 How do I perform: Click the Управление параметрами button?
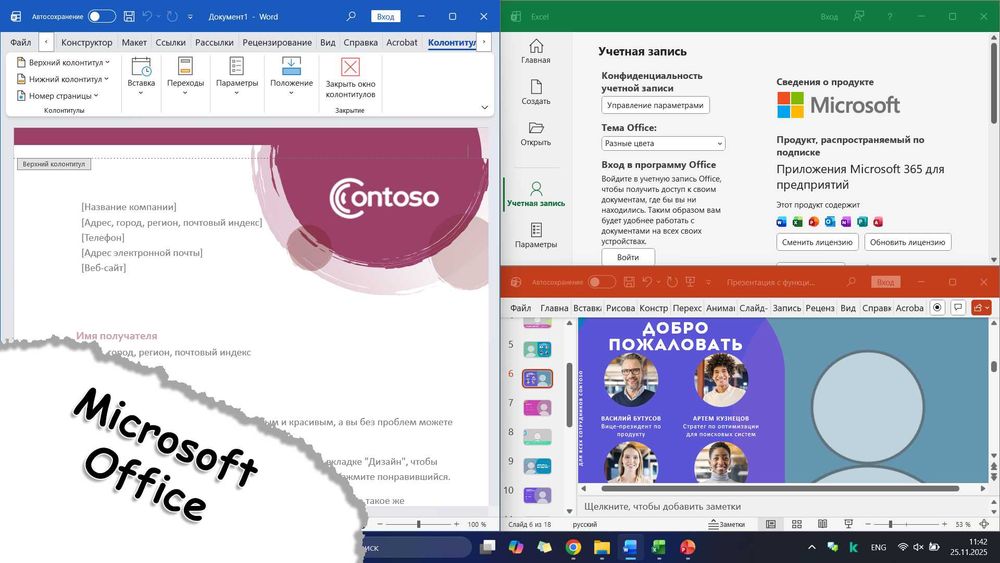click(655, 105)
